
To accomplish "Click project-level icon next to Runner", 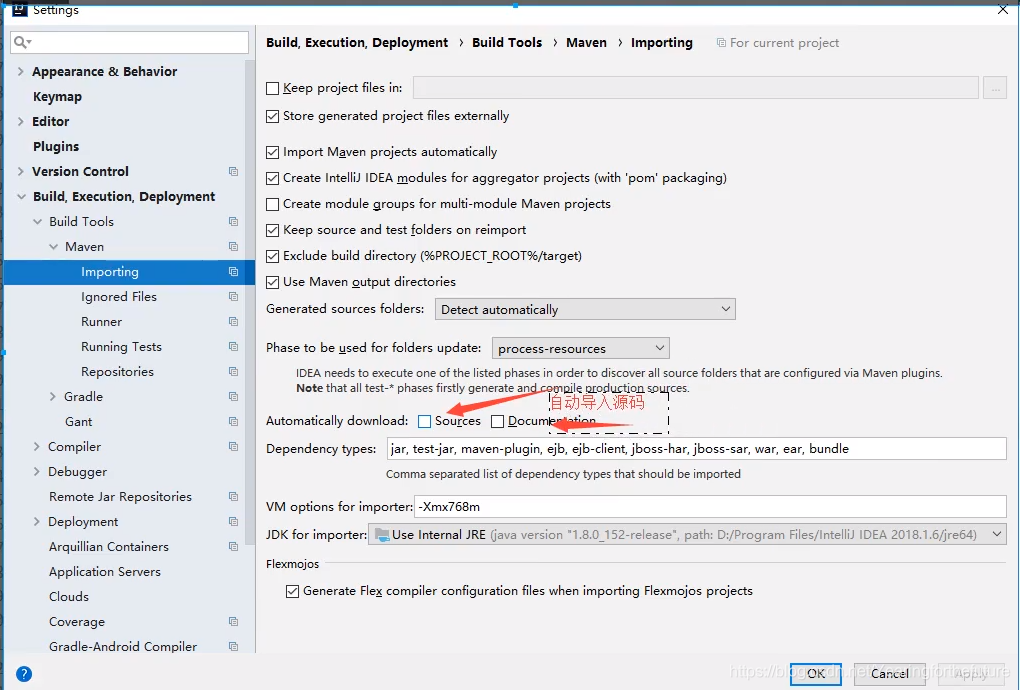I will (234, 322).
